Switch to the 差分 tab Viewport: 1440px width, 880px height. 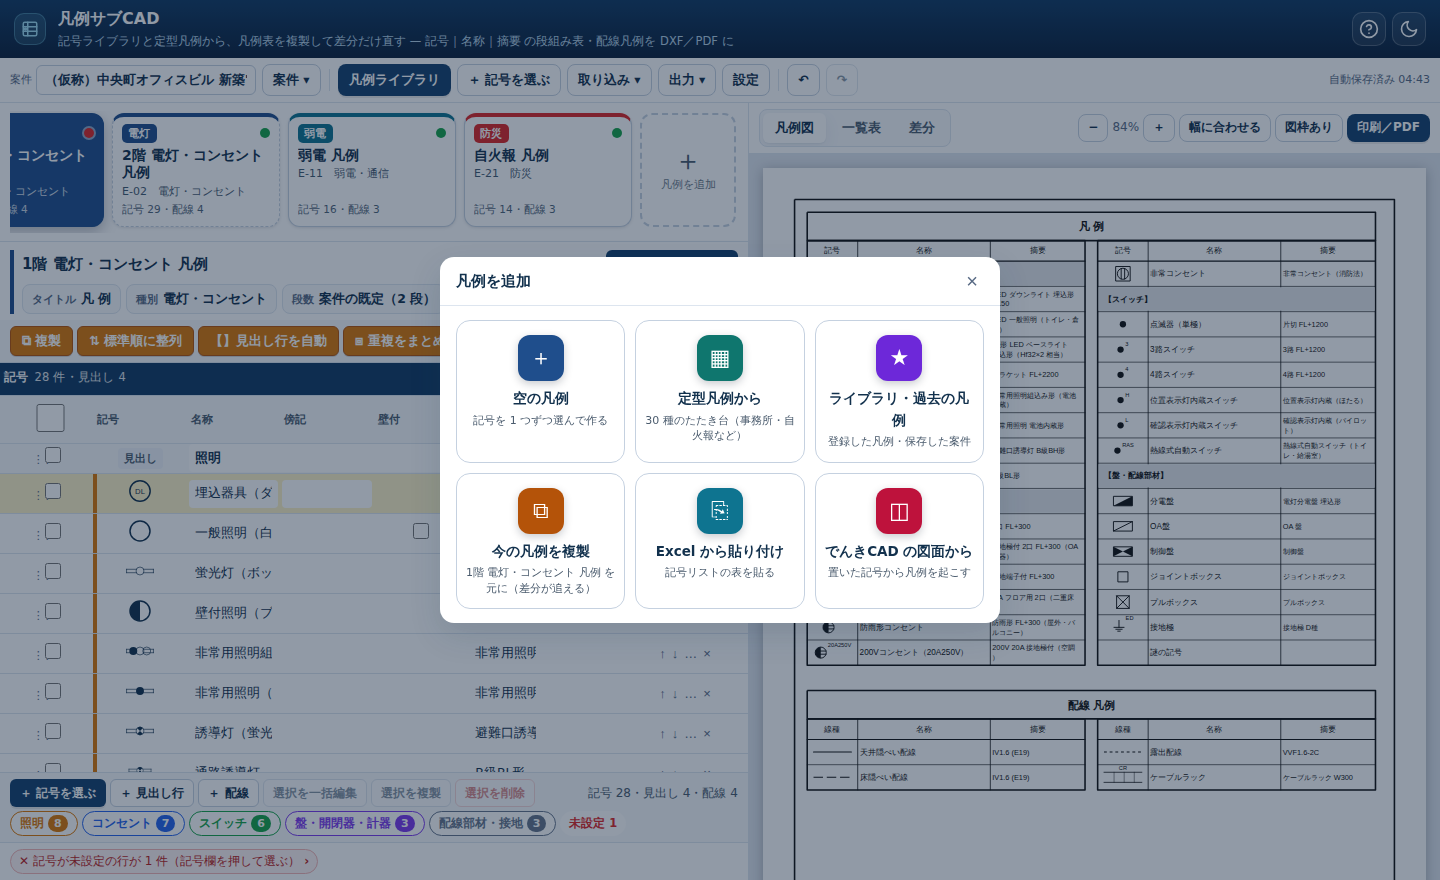(922, 128)
